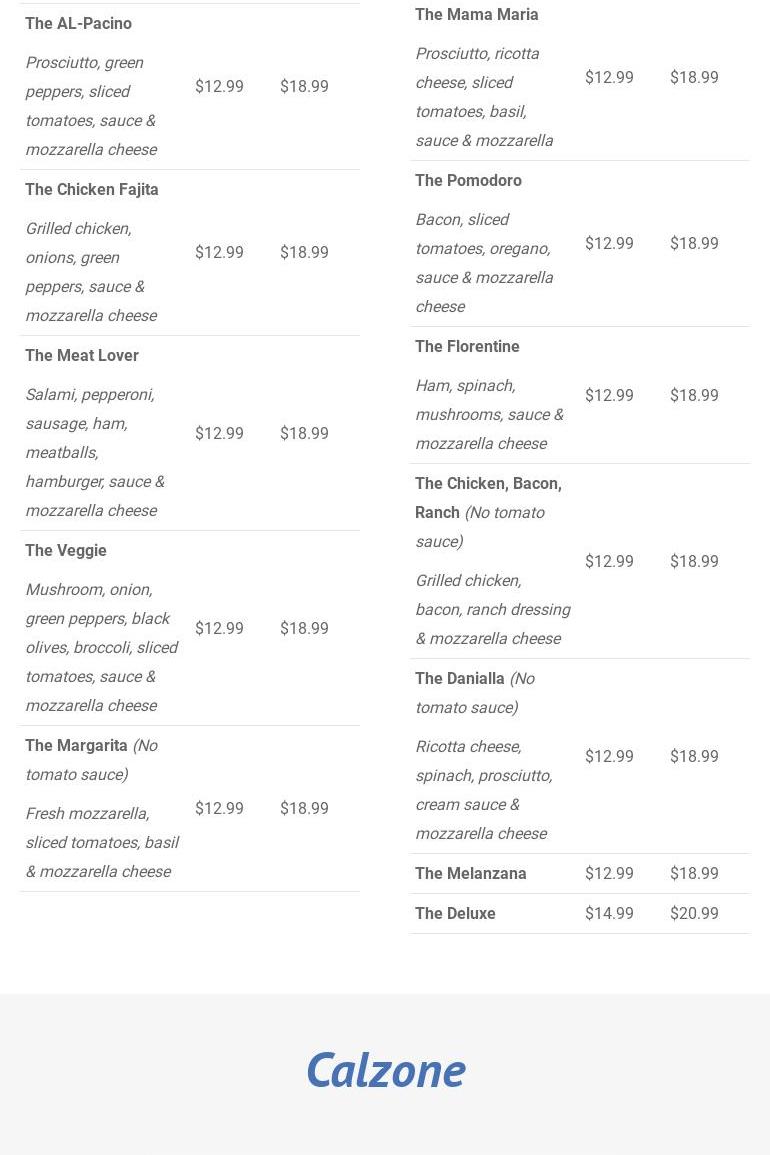The height and width of the screenshot is (1155, 770).
Task: Select The Pomodoro pizza title
Action: point(468,180)
